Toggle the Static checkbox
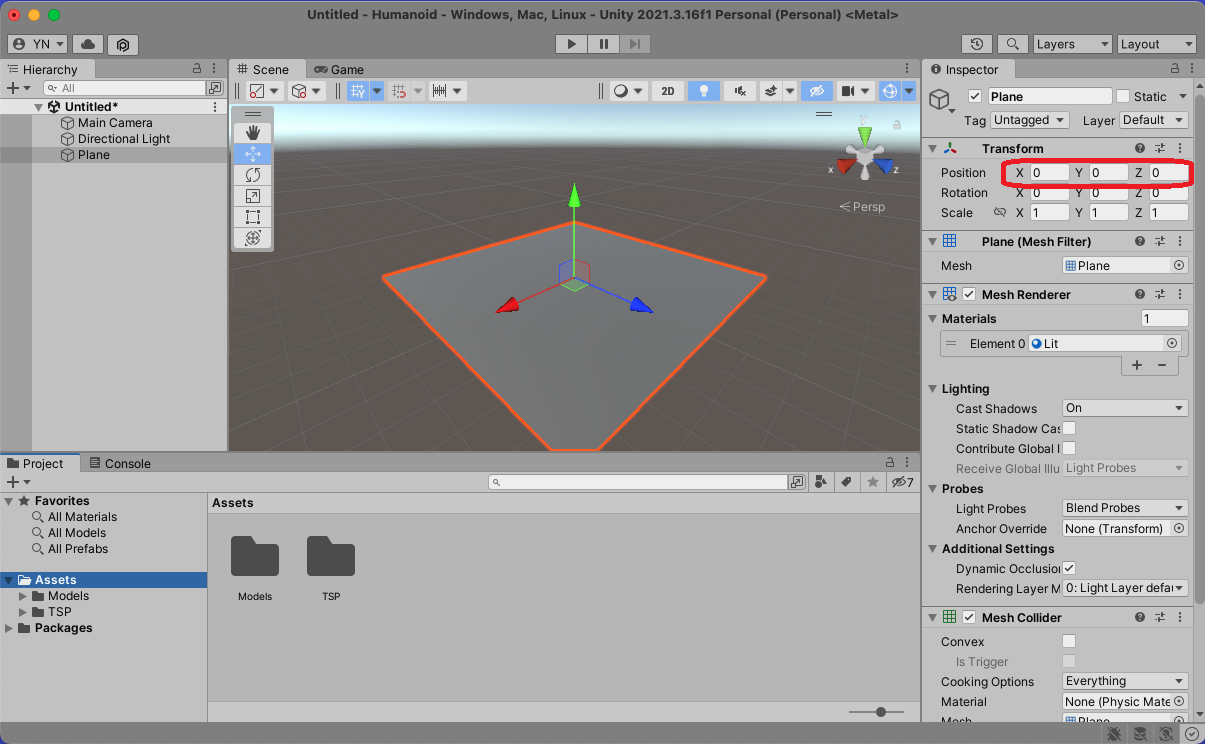Image resolution: width=1205 pixels, height=744 pixels. (1123, 97)
